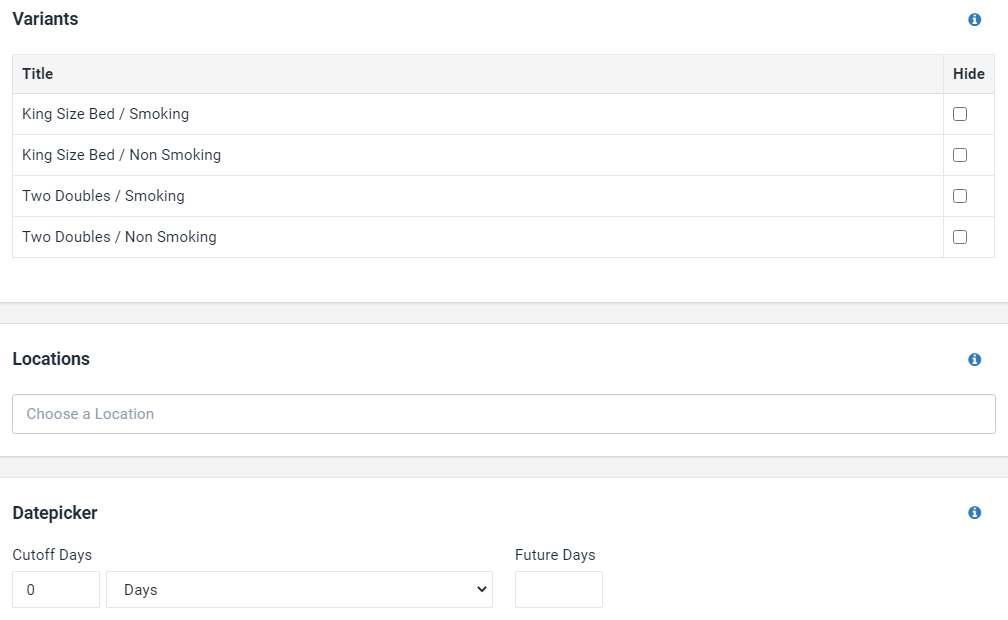Open the Locations section info icon
The height and width of the screenshot is (620, 1008).
975,360
